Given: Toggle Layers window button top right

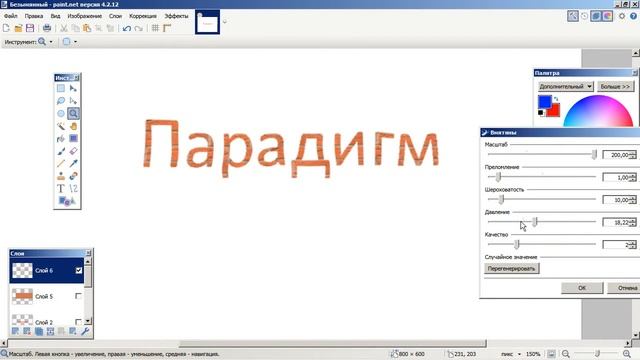Looking at the screenshot, I should coord(596,16).
